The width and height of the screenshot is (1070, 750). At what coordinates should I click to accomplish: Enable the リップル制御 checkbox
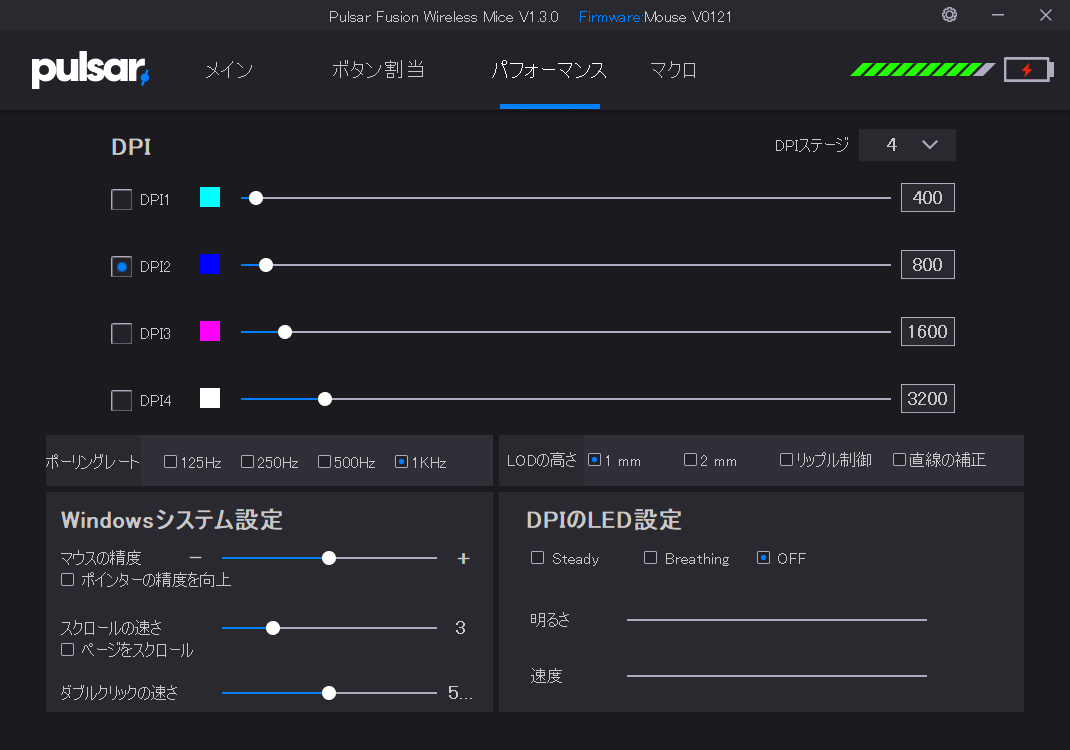[786, 460]
